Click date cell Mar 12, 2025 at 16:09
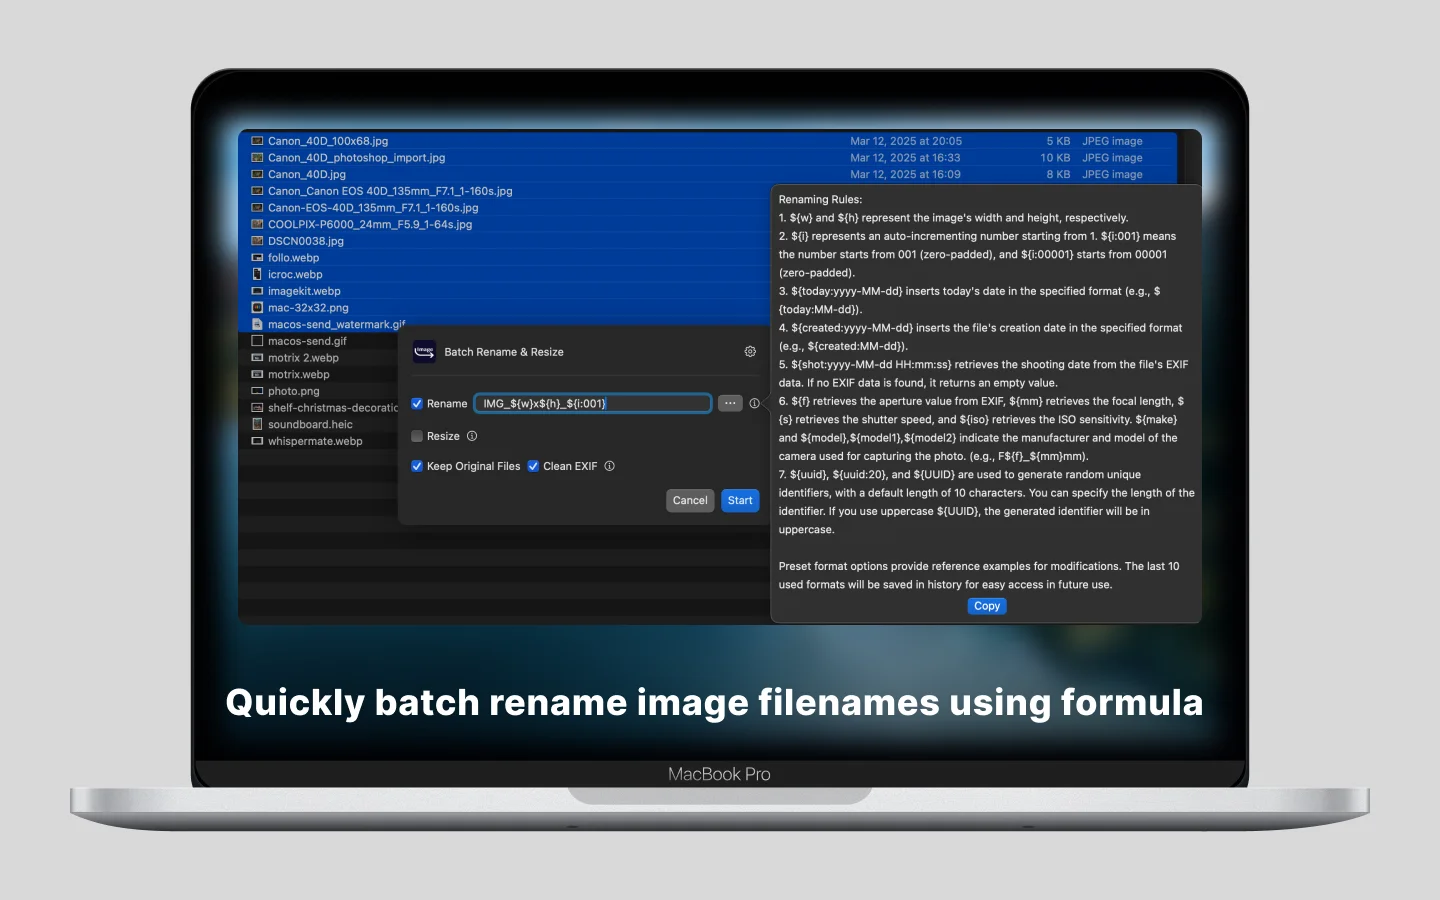The image size is (1440, 900). (x=905, y=174)
